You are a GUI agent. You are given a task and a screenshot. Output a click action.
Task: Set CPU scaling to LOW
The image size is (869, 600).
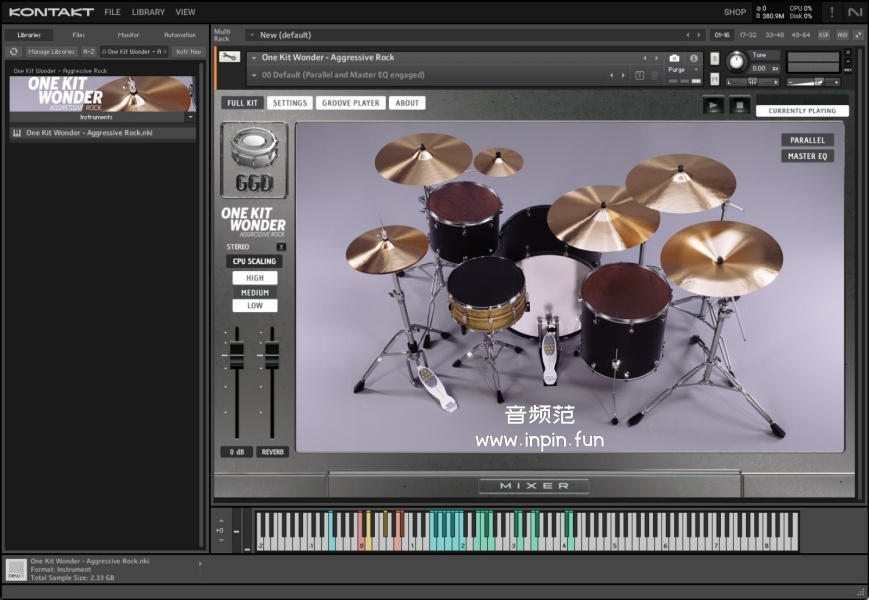[255, 306]
